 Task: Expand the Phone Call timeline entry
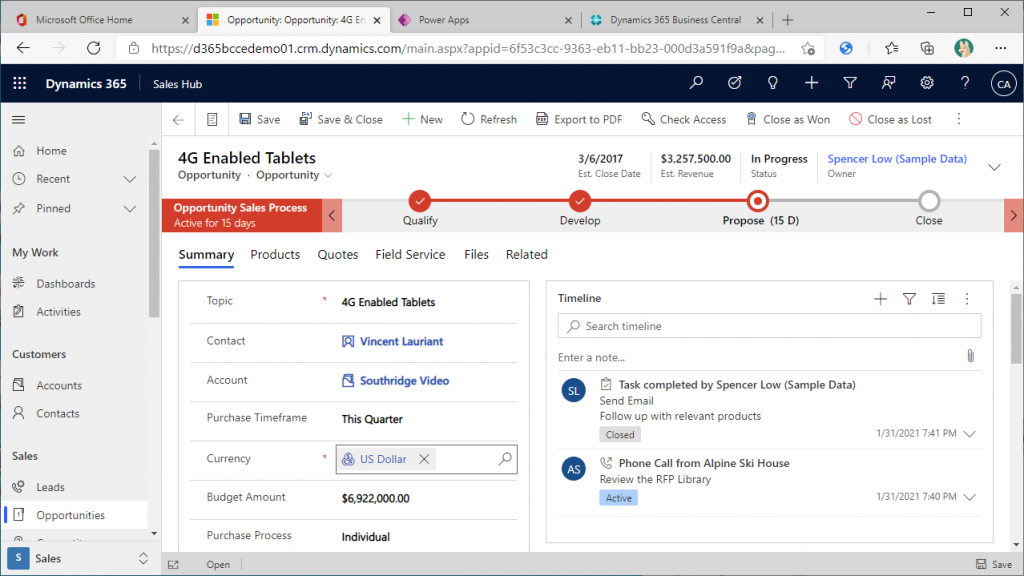pyautogui.click(x=970, y=497)
